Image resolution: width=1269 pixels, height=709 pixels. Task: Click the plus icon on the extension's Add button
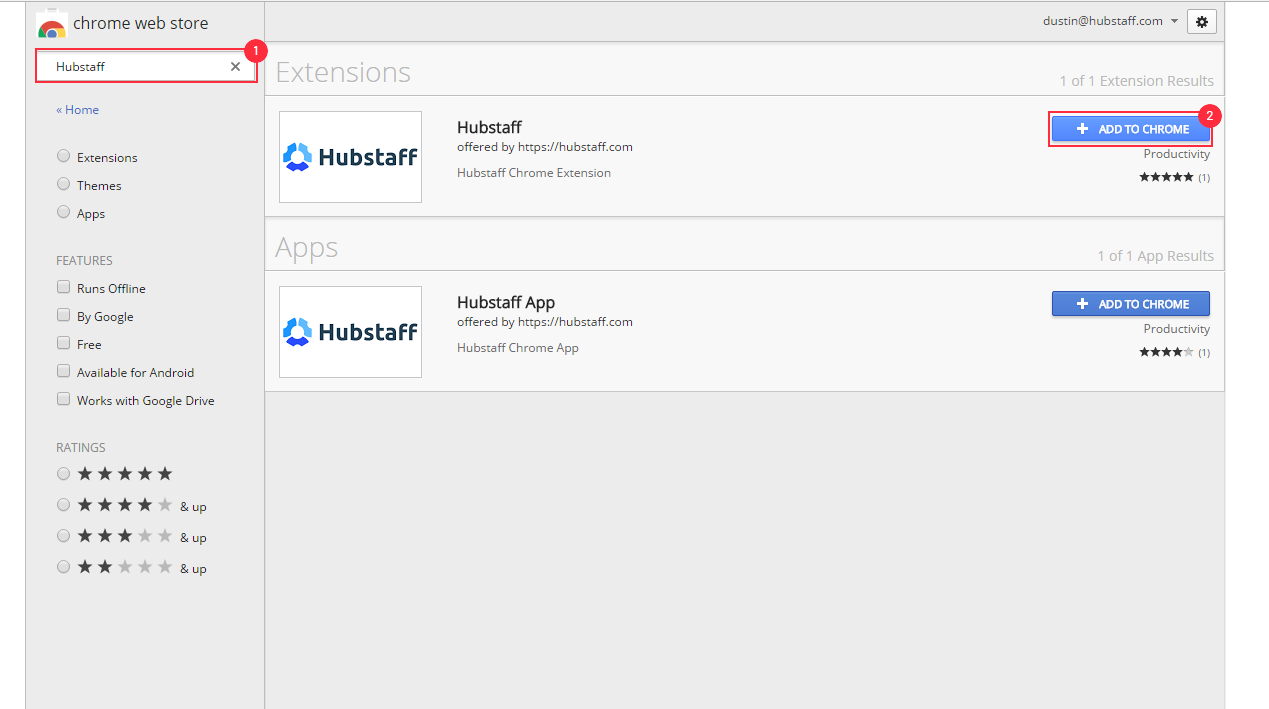pos(1081,128)
